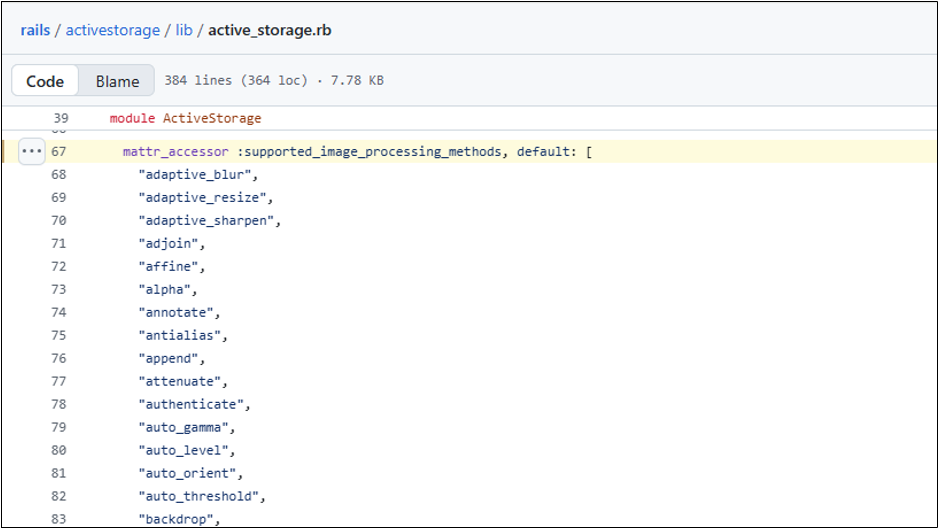Click the "attenuate" string
This screenshot has width=938, height=528.
point(179,381)
